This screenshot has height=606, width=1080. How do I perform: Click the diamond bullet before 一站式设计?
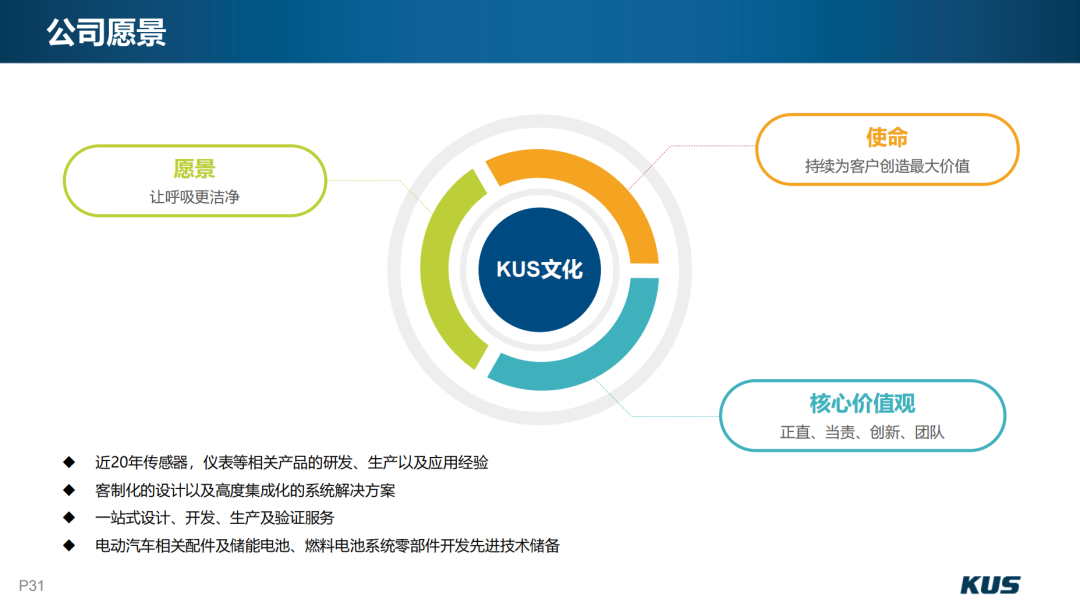pos(69,517)
